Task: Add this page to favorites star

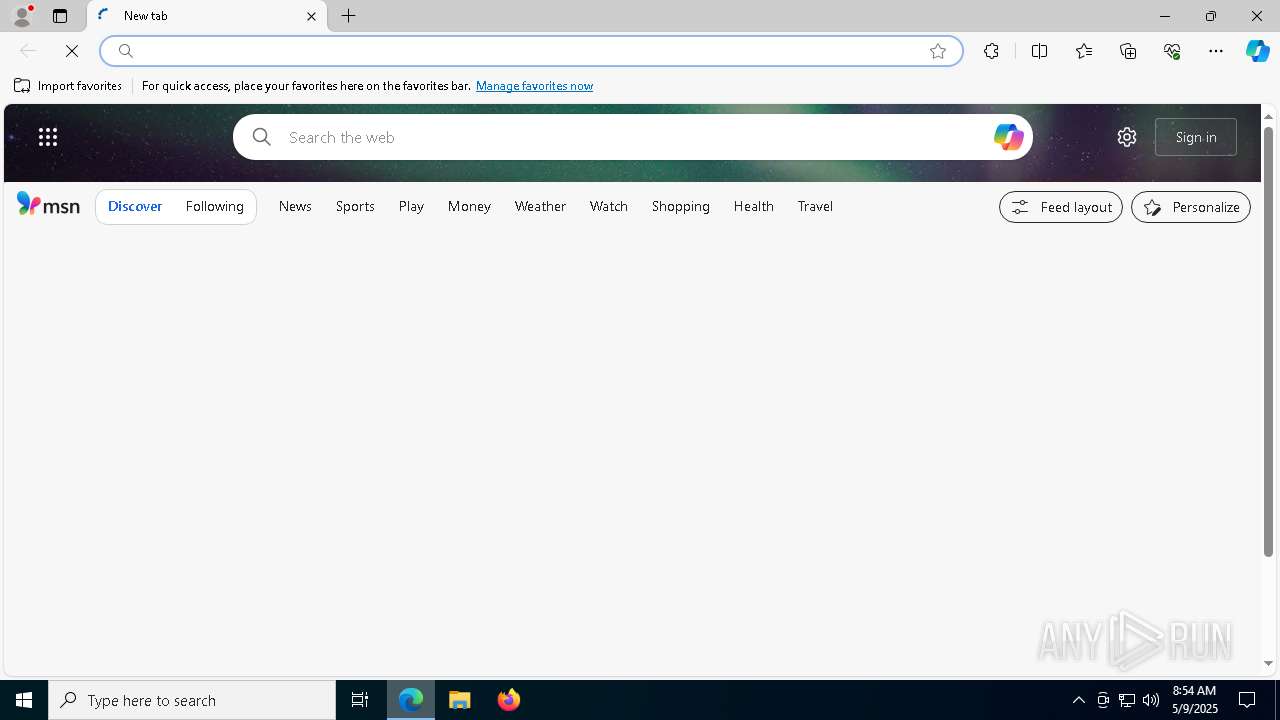Action: (938, 51)
